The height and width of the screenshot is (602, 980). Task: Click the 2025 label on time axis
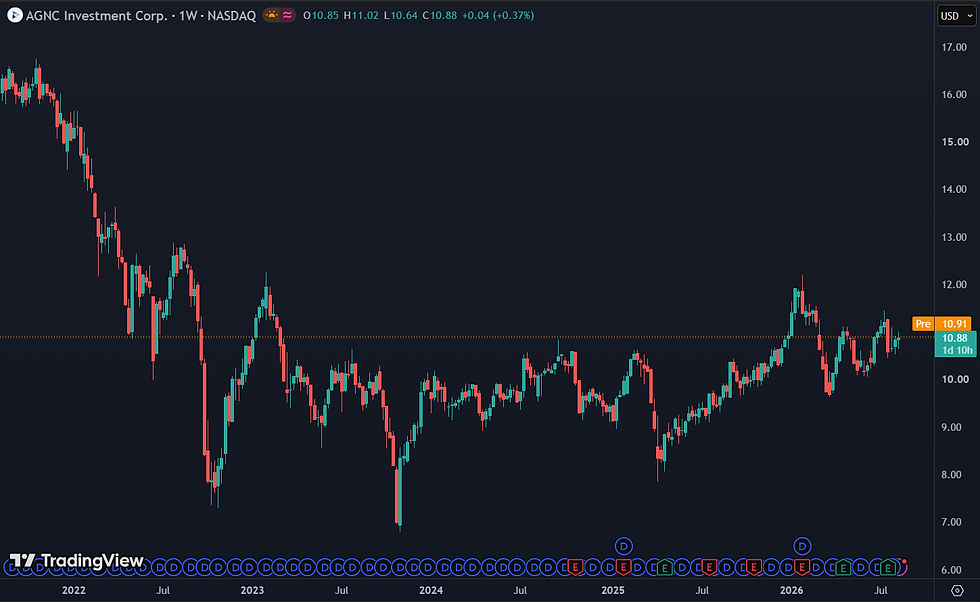tap(612, 590)
